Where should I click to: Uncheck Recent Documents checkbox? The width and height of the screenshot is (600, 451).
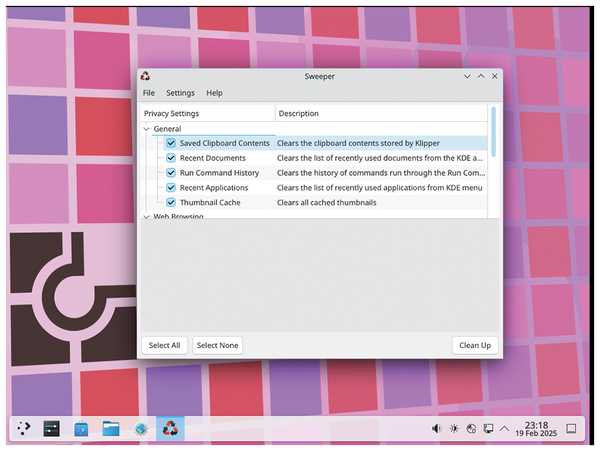(171, 158)
